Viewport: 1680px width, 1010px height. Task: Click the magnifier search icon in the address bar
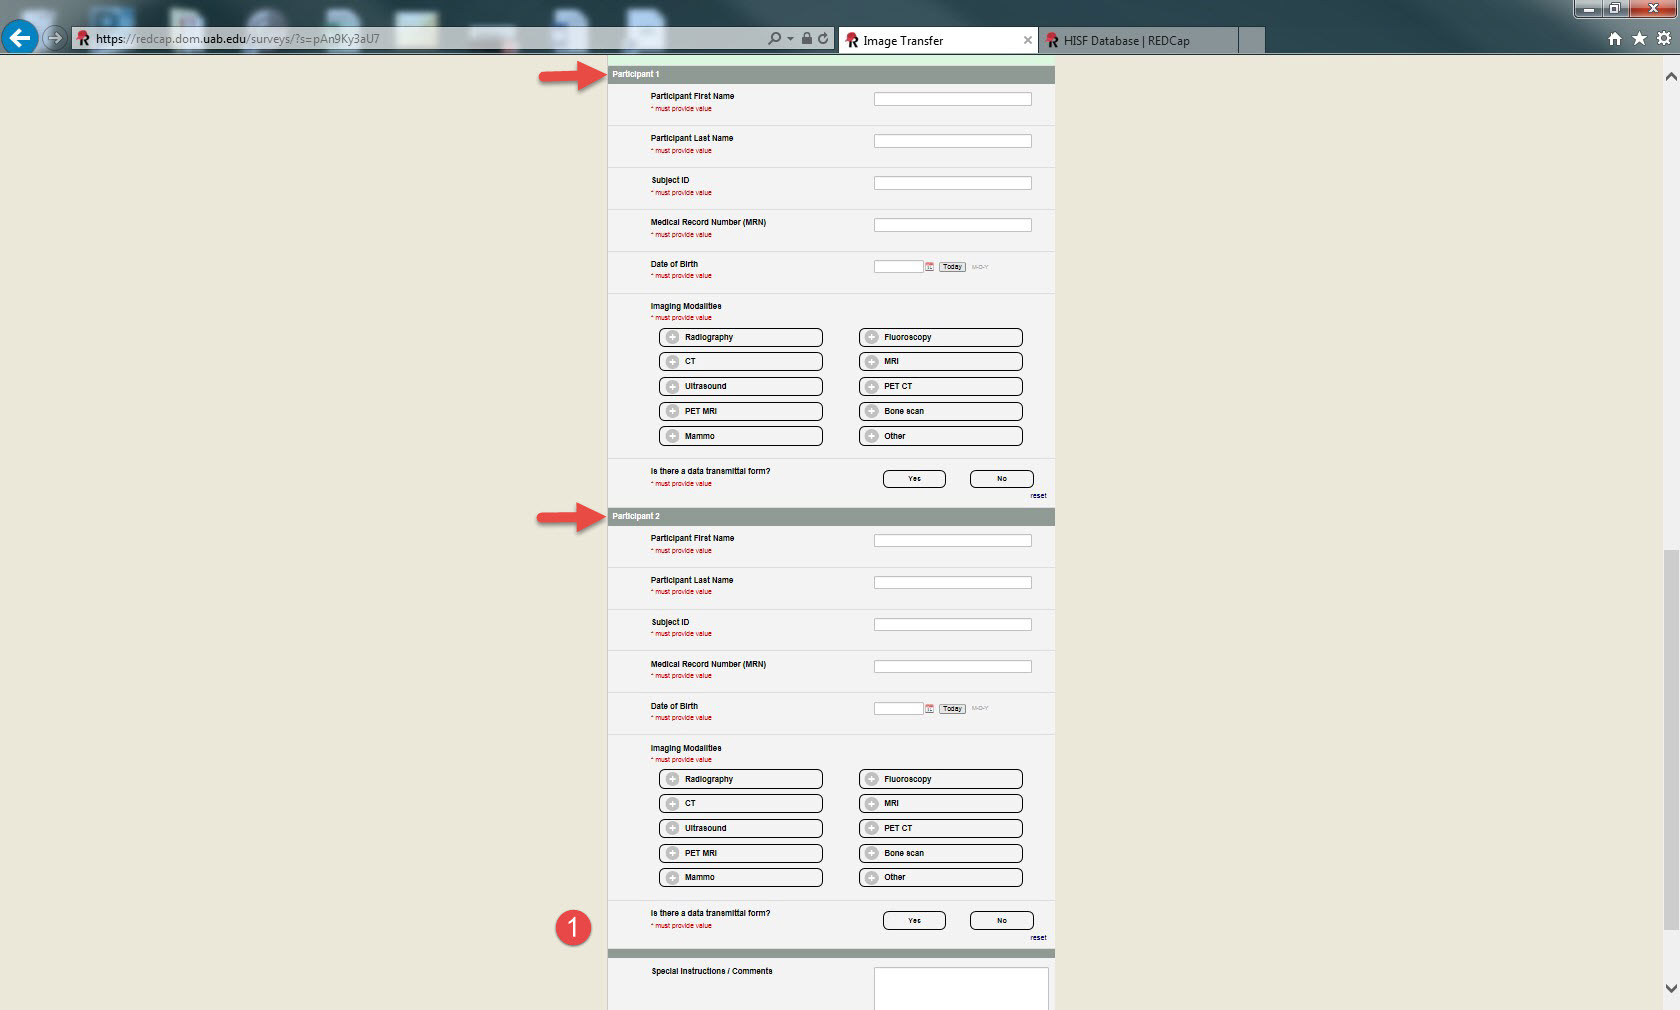pyautogui.click(x=774, y=39)
